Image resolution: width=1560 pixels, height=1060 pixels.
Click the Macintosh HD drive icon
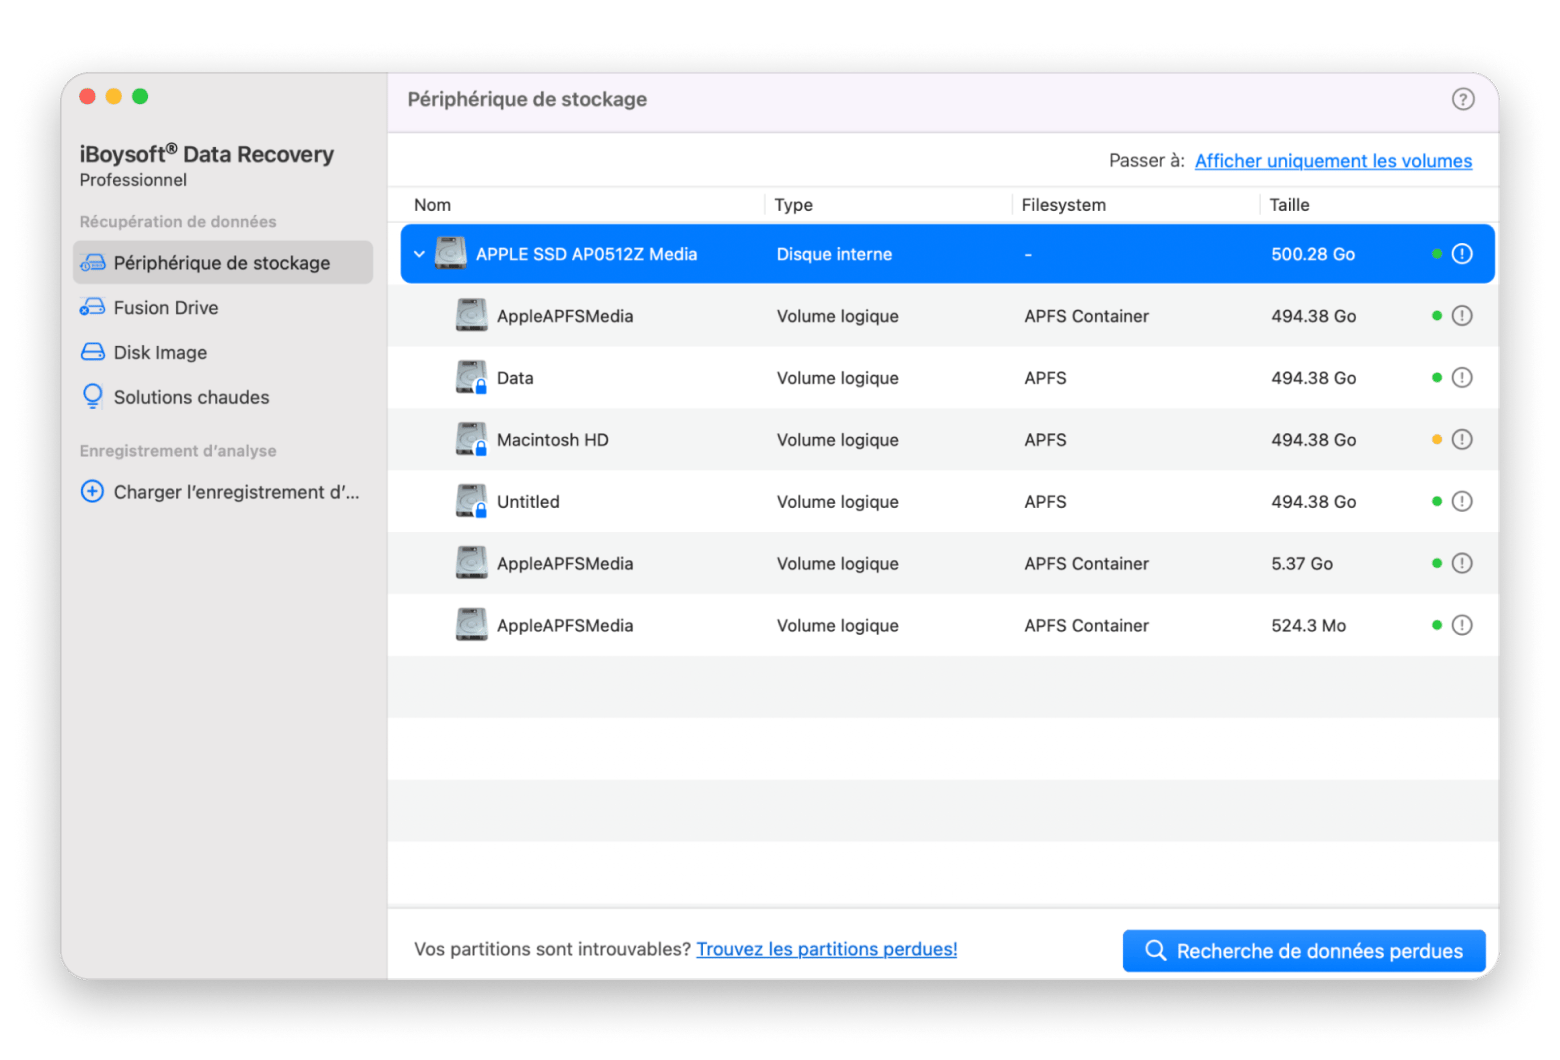(x=471, y=439)
